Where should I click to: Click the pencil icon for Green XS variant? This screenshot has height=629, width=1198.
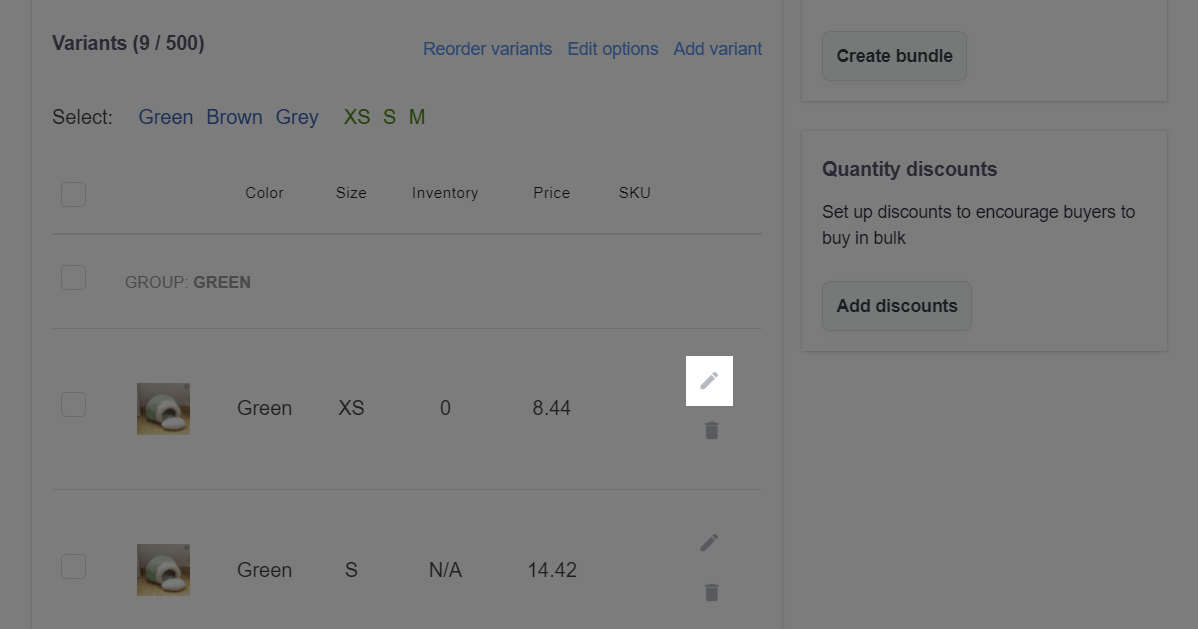[709, 381]
